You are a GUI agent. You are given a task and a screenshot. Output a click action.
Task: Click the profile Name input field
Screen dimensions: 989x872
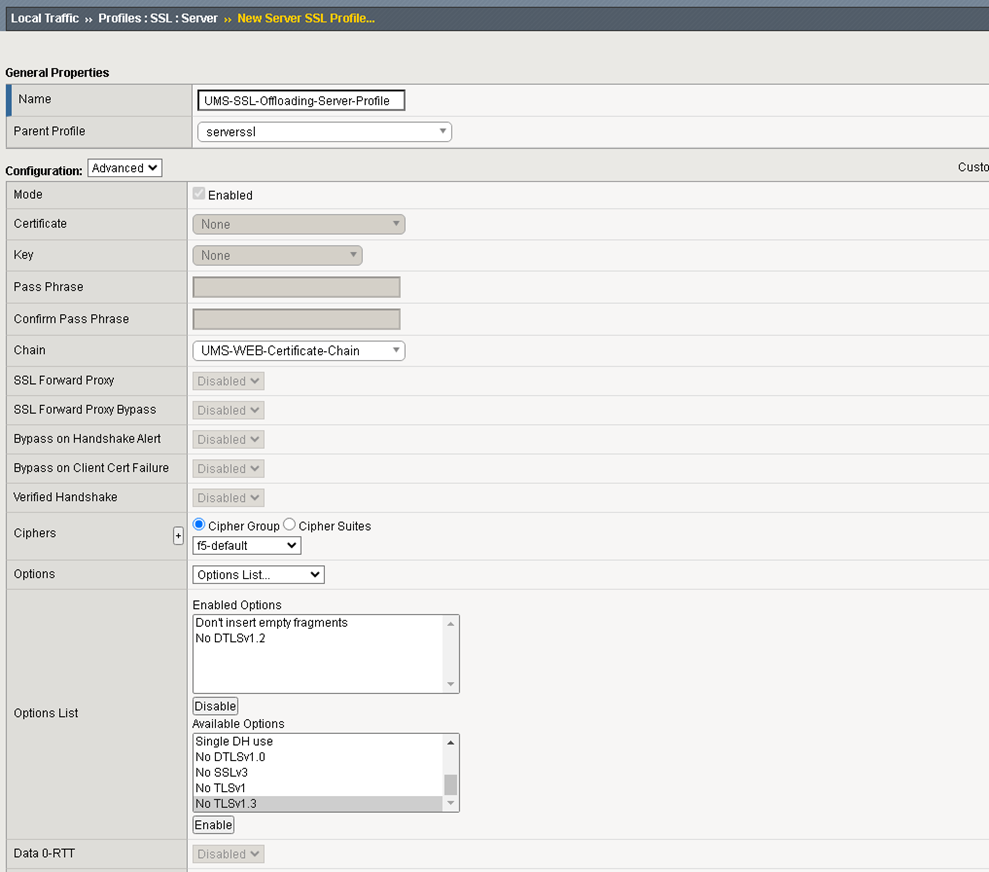[300, 100]
